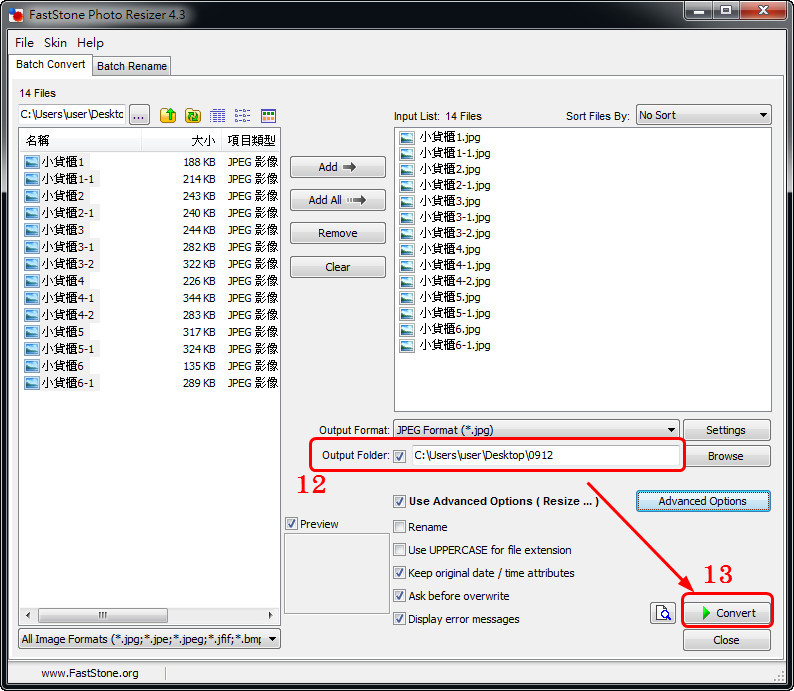Screen dimensions: 794x691
Task: Go up one folder level icon
Action: (x=168, y=115)
